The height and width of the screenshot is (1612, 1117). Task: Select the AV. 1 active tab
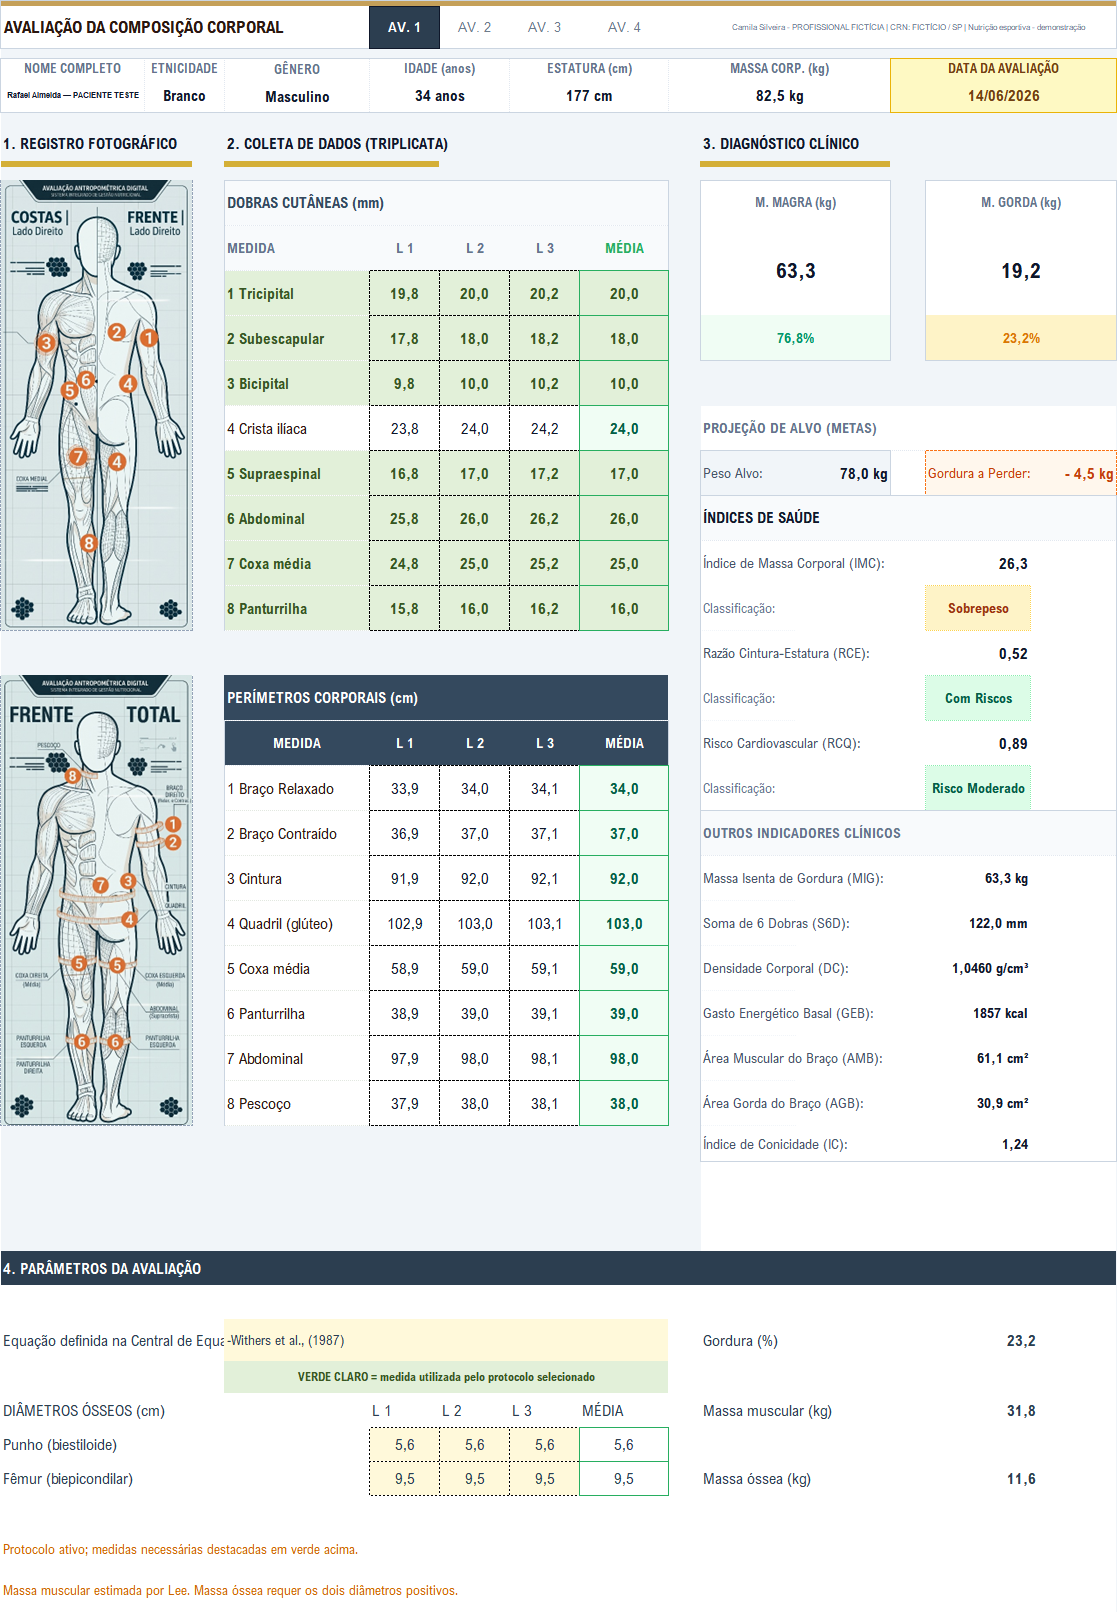click(x=404, y=27)
